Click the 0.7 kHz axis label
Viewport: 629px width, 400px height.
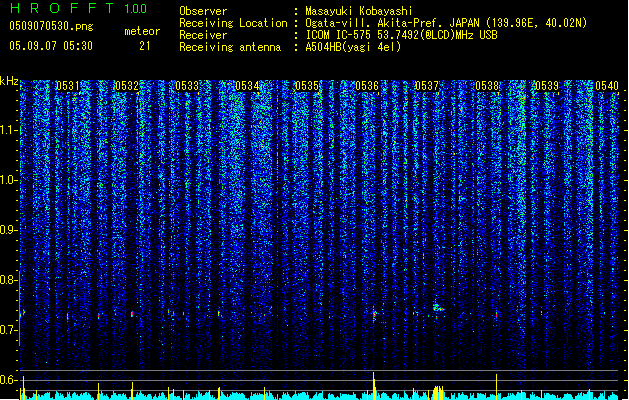8,330
